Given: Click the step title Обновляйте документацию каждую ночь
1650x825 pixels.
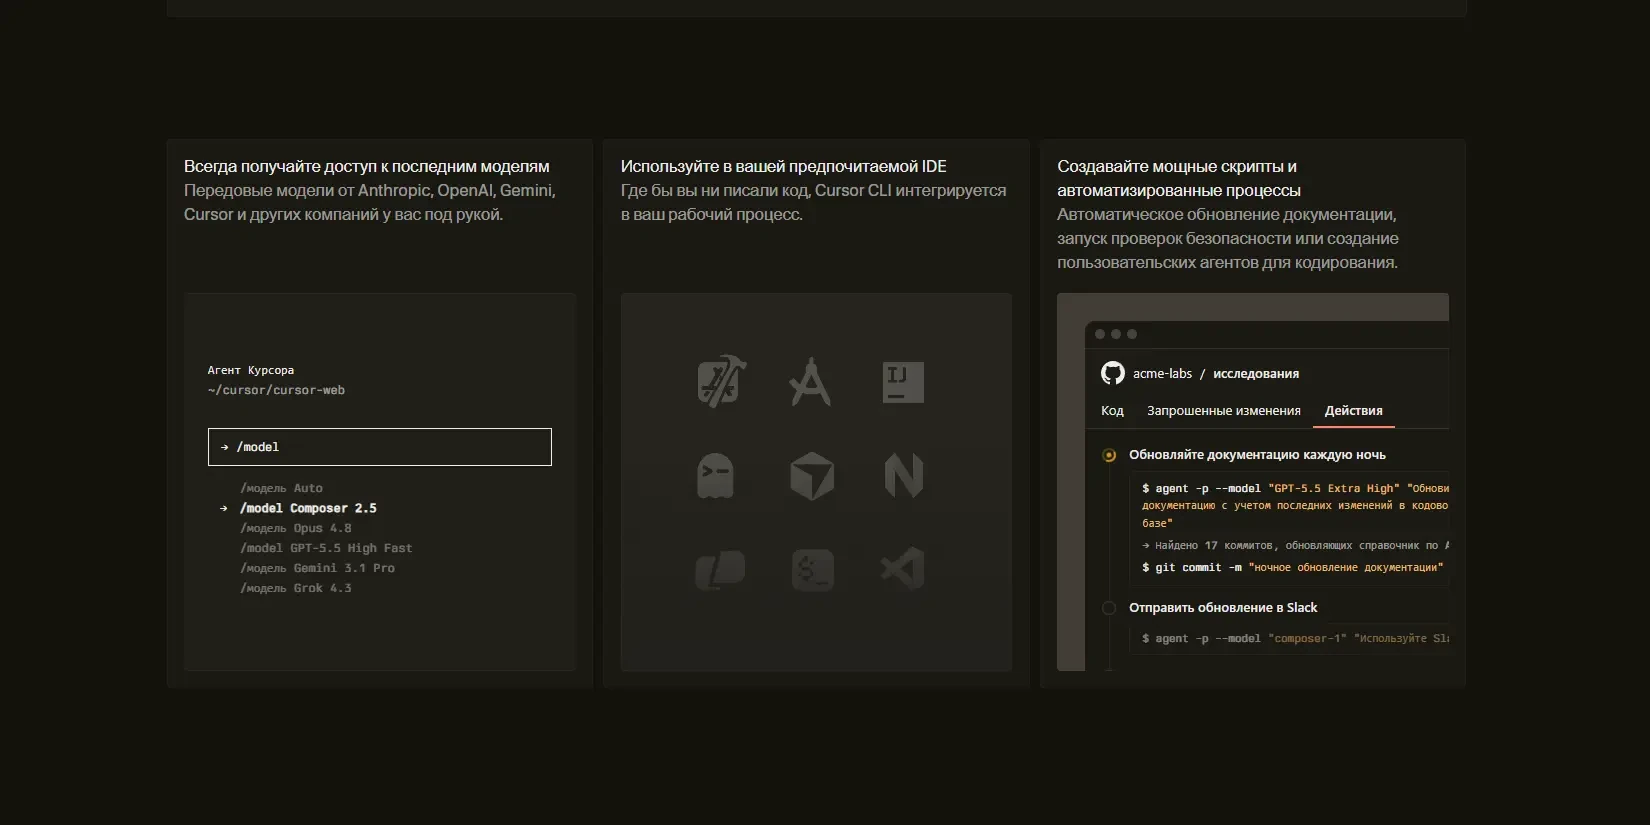Looking at the screenshot, I should 1257,455.
